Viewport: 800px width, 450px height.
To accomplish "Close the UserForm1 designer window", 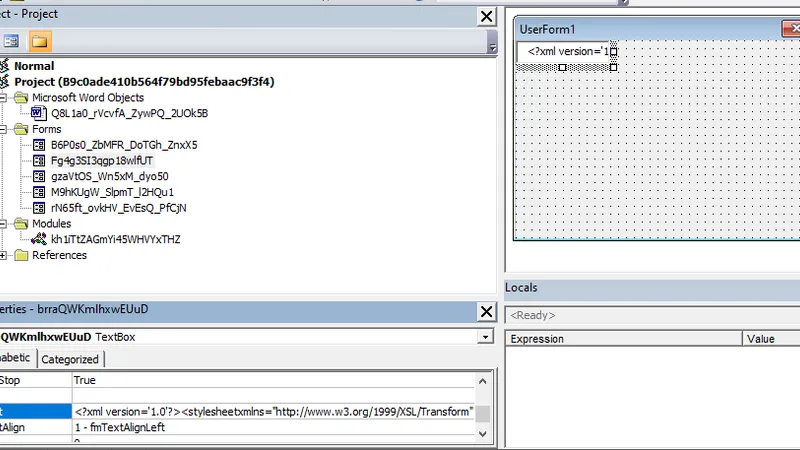I will coord(792,29).
